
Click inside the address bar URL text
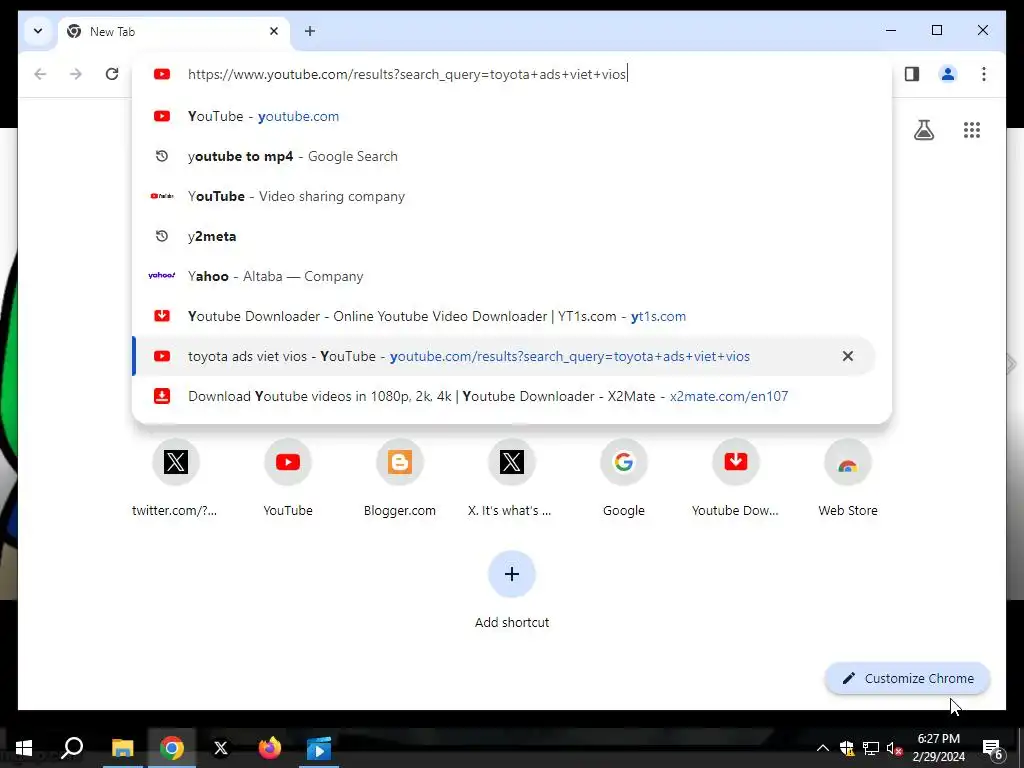tap(407, 74)
